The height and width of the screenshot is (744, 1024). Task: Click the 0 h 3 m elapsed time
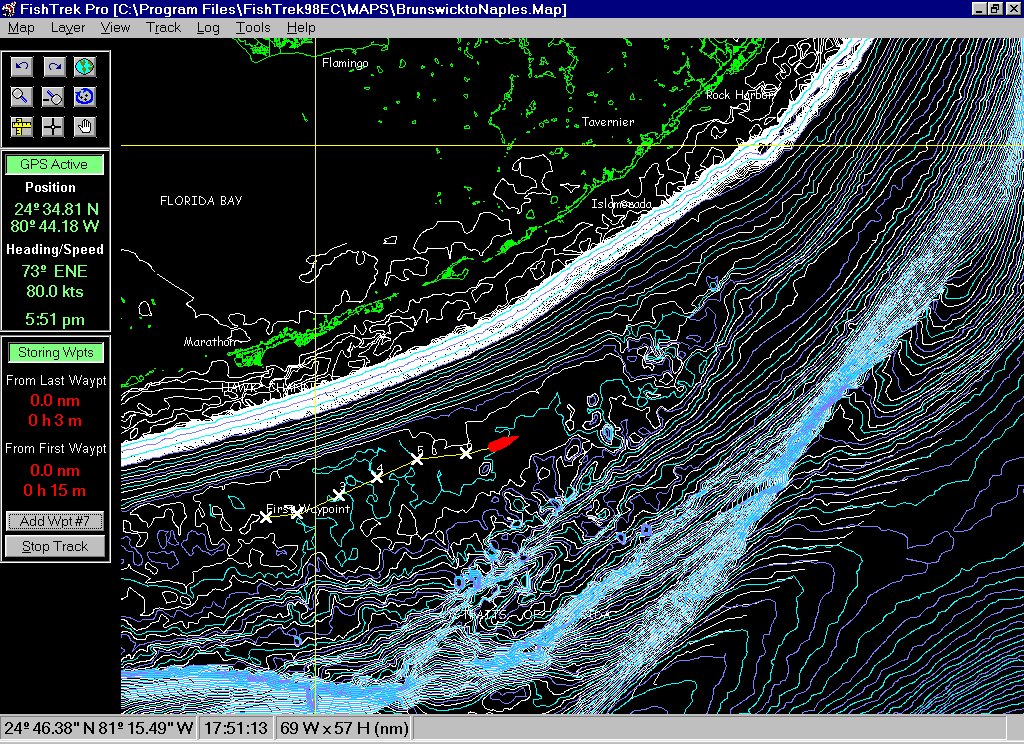[55, 421]
